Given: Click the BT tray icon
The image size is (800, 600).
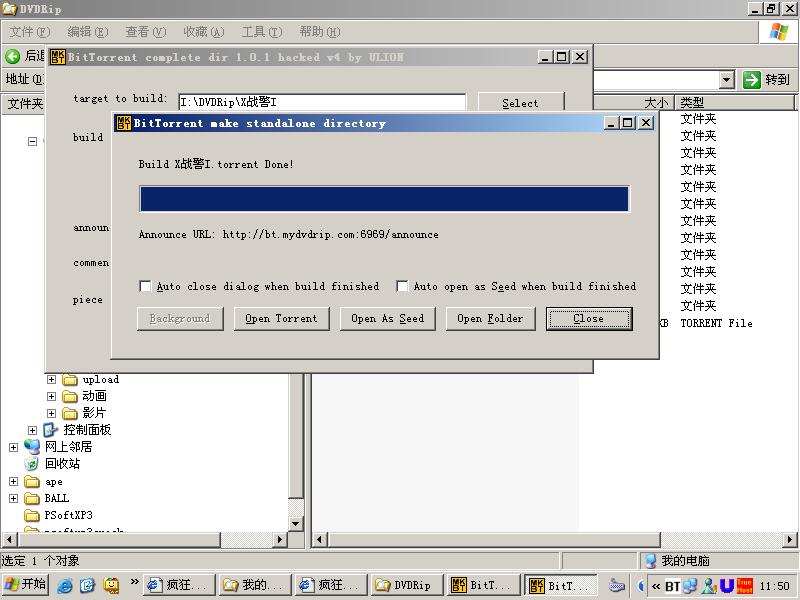Looking at the screenshot, I should 672,586.
